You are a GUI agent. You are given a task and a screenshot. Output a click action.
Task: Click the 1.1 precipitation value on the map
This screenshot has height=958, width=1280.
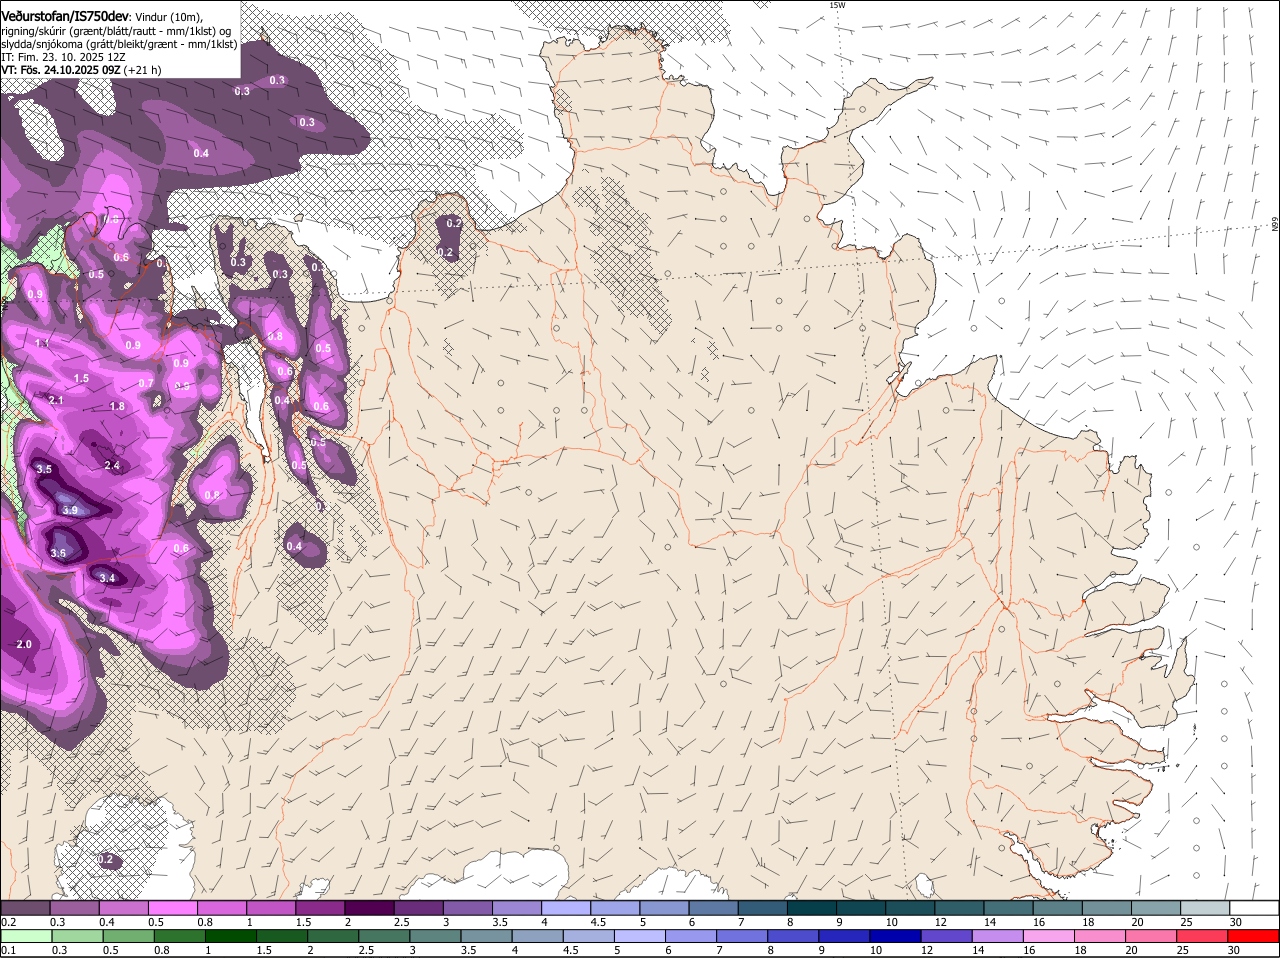pyautogui.click(x=42, y=343)
